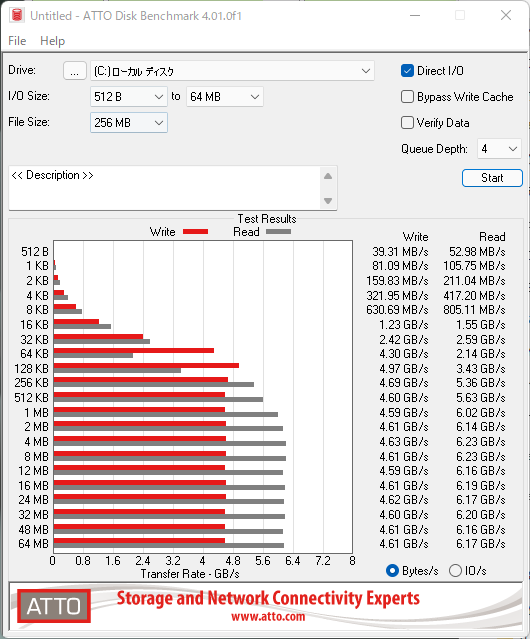The width and height of the screenshot is (530, 639).
Task: Click the "Read" column header in results
Action: click(x=492, y=237)
